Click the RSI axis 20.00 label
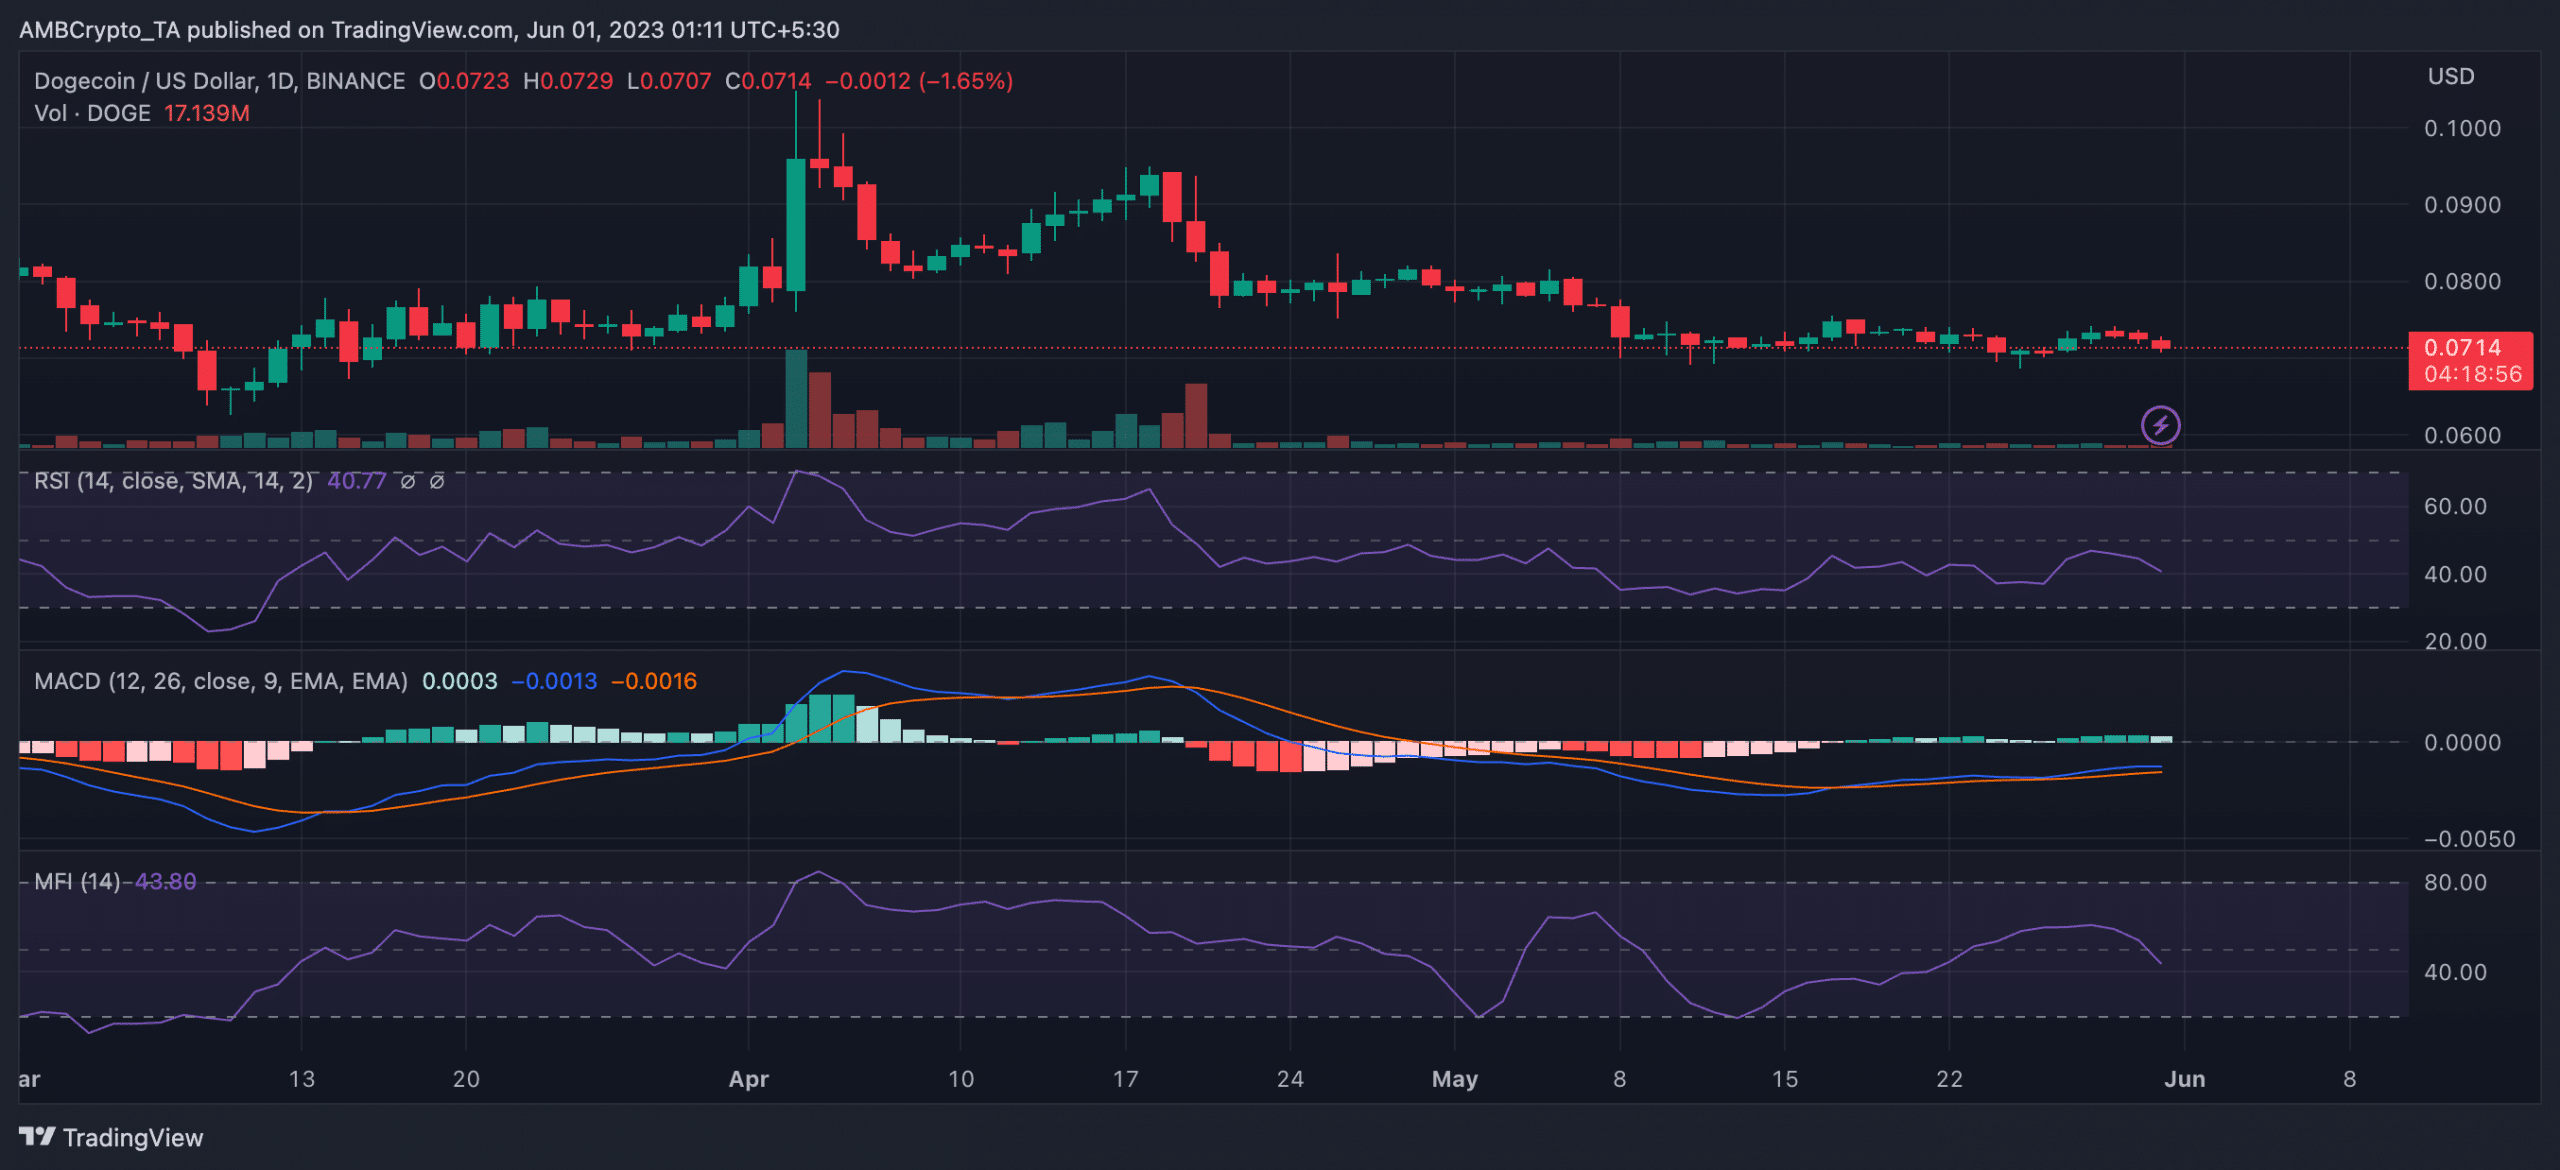 tap(2455, 641)
